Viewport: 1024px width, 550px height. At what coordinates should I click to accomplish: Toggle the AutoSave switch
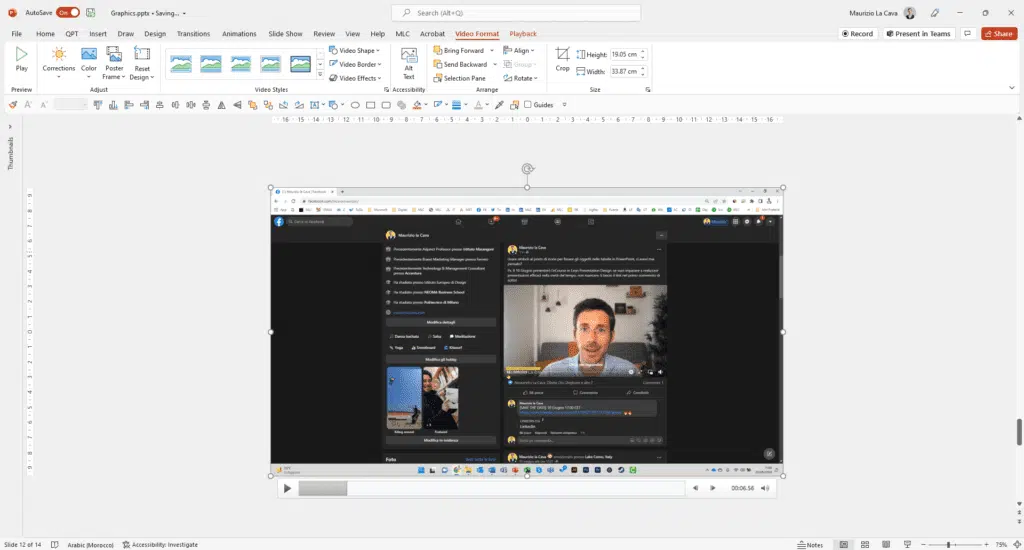click(68, 13)
